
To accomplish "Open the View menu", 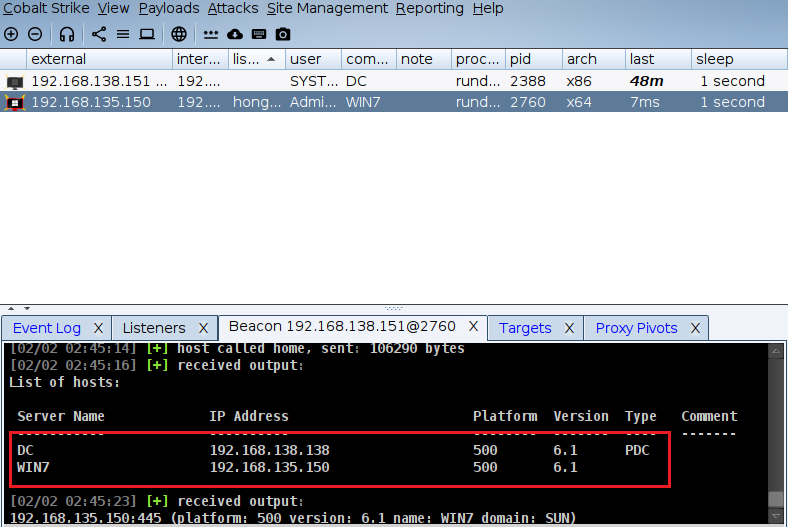I will [x=113, y=9].
